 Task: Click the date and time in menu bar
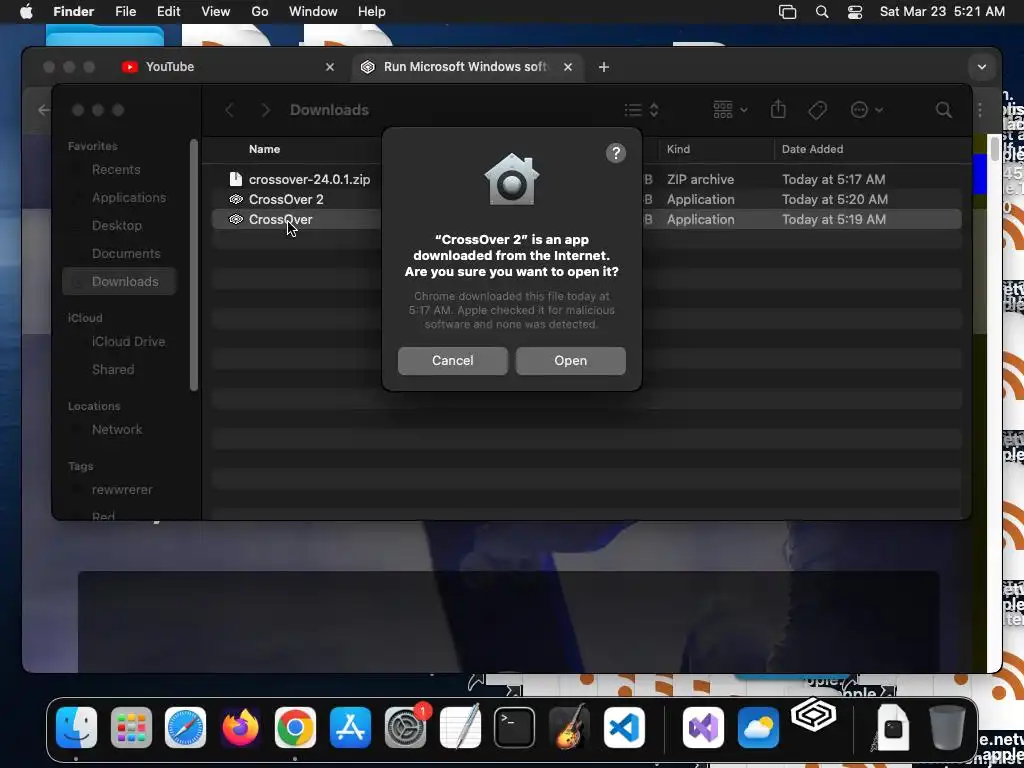[x=942, y=12]
